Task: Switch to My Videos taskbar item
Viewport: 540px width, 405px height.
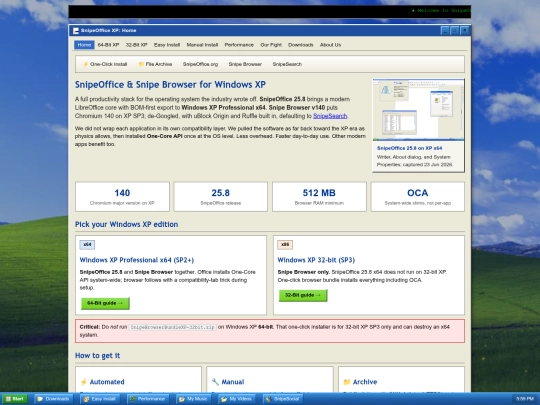Action: (x=237, y=399)
